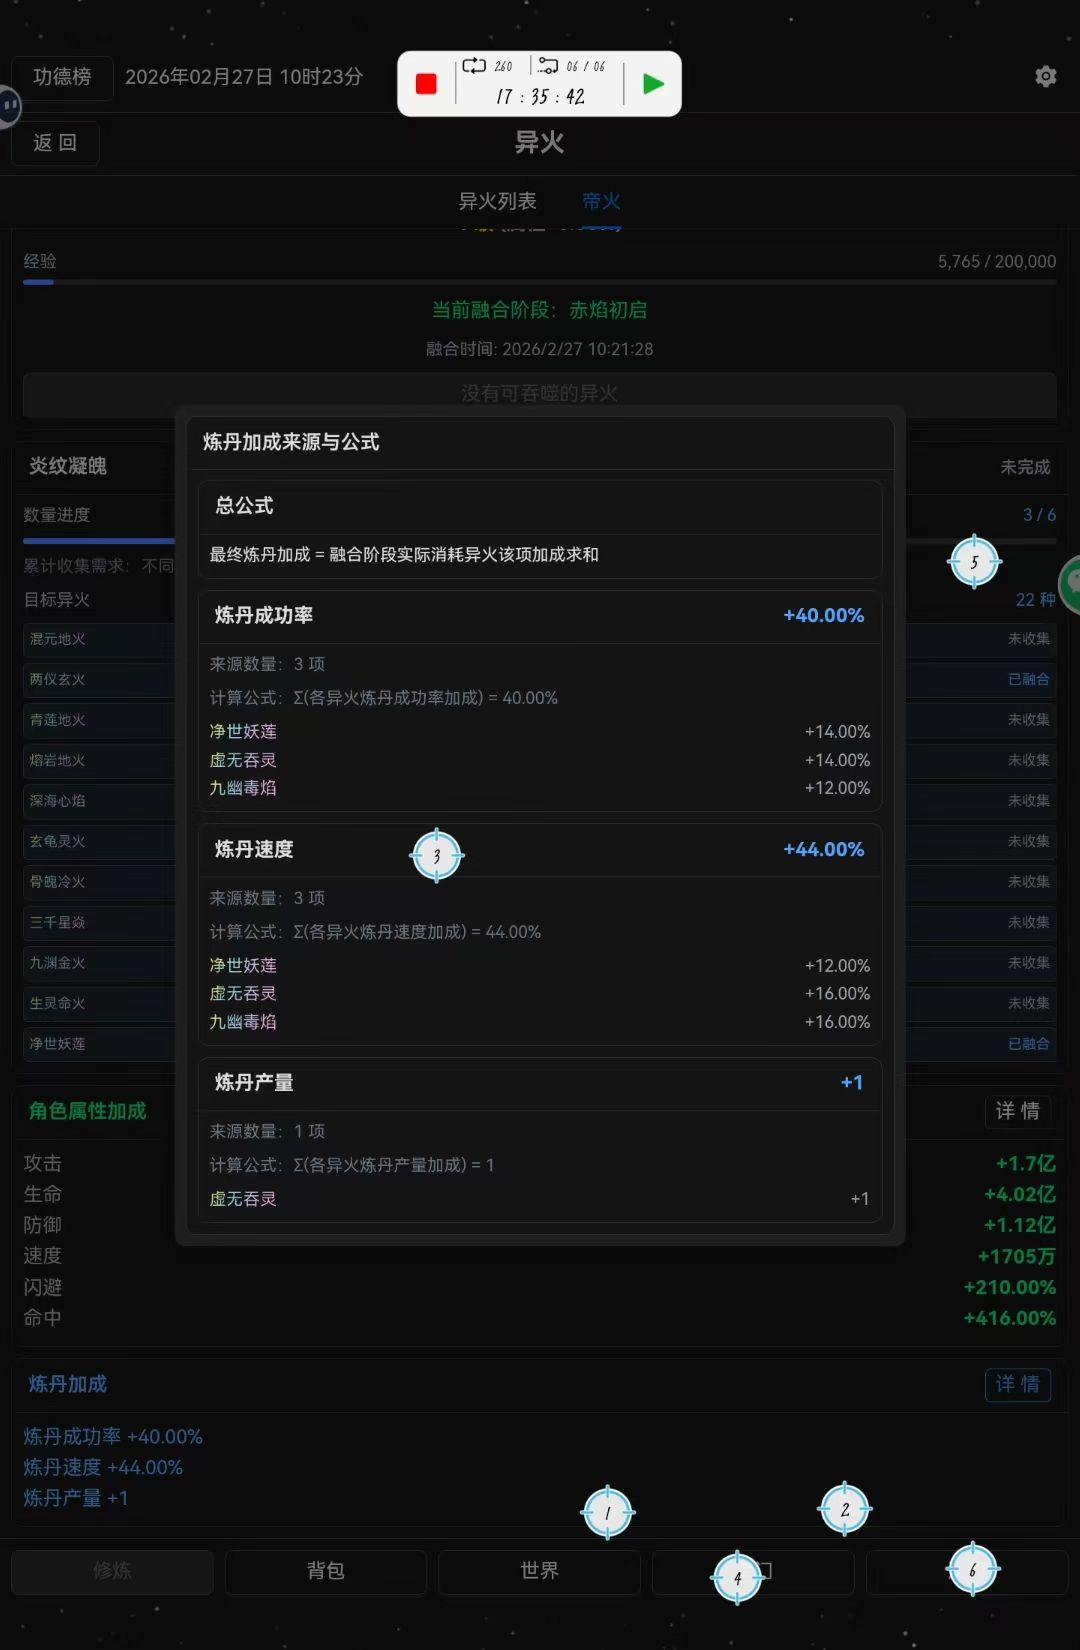1080x1650 pixels.
Task: Tap the 2026年02月27日 10时23分 date text
Action: pyautogui.click(x=244, y=77)
